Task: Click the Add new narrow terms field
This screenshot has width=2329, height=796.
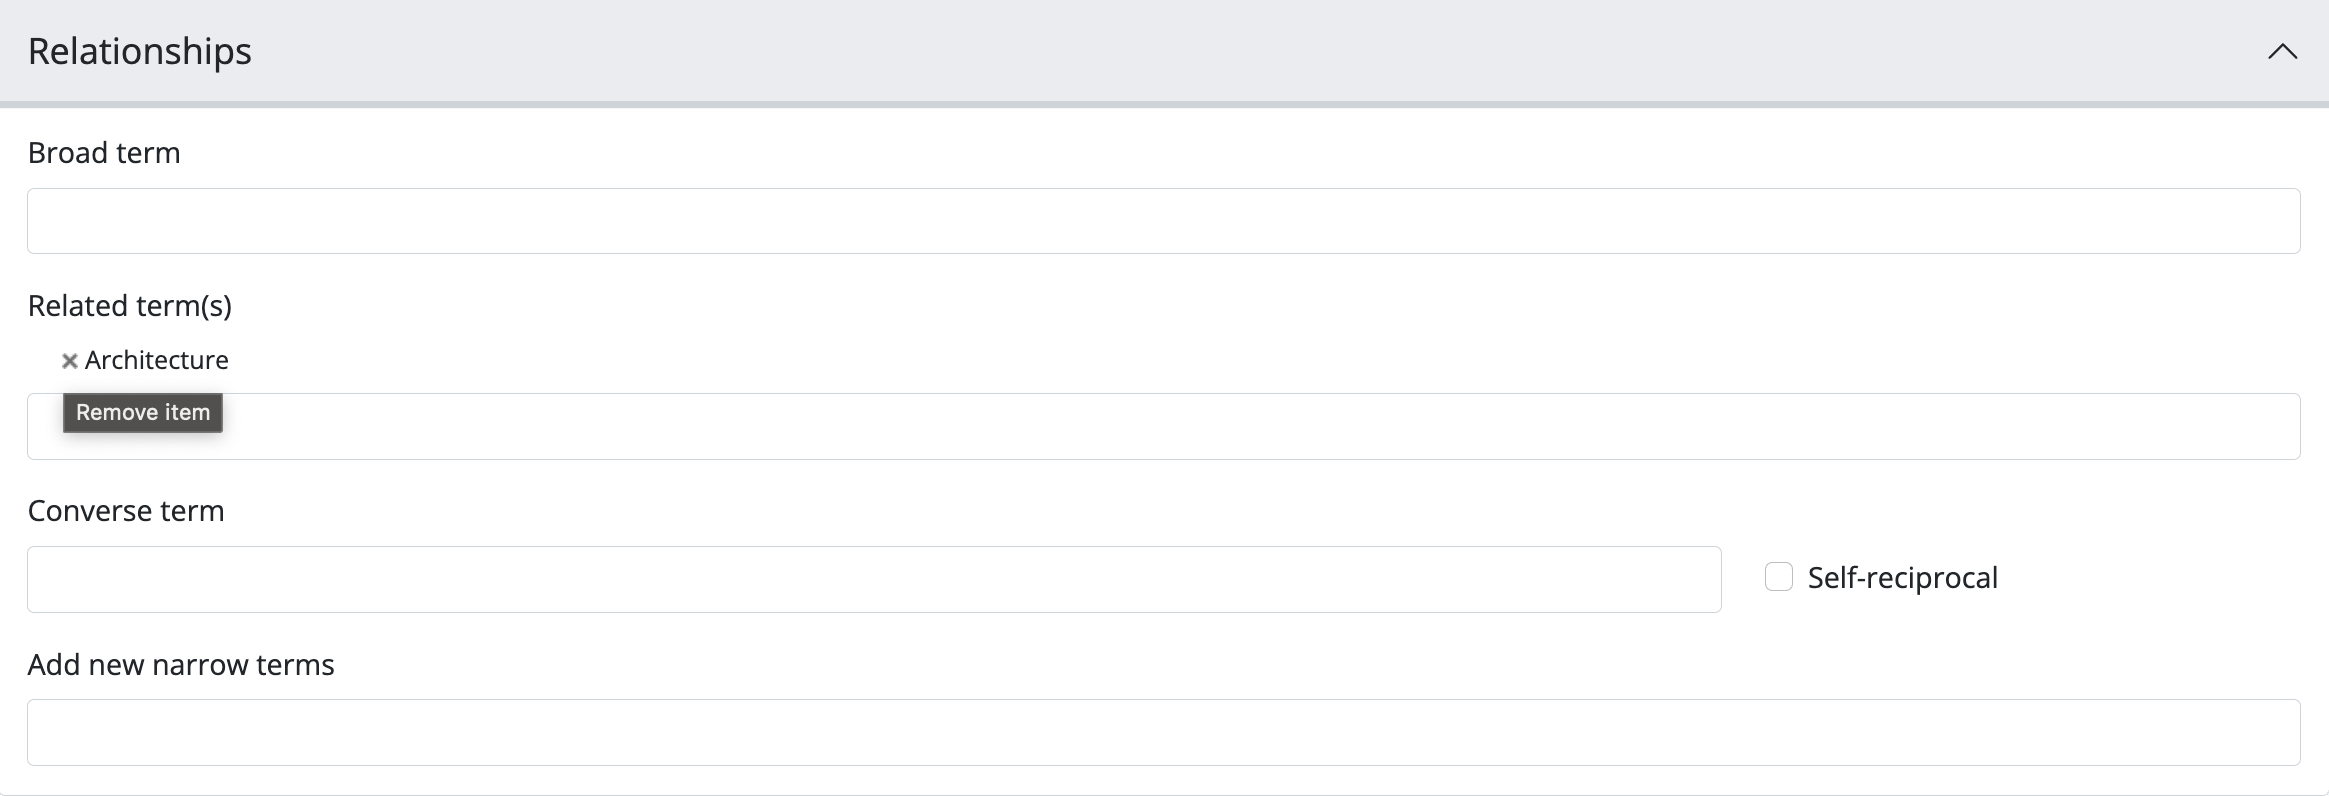Action: coord(1163,732)
